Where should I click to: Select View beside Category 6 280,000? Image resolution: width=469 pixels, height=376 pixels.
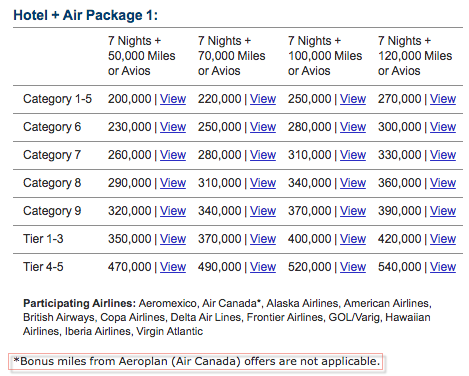[353, 127]
